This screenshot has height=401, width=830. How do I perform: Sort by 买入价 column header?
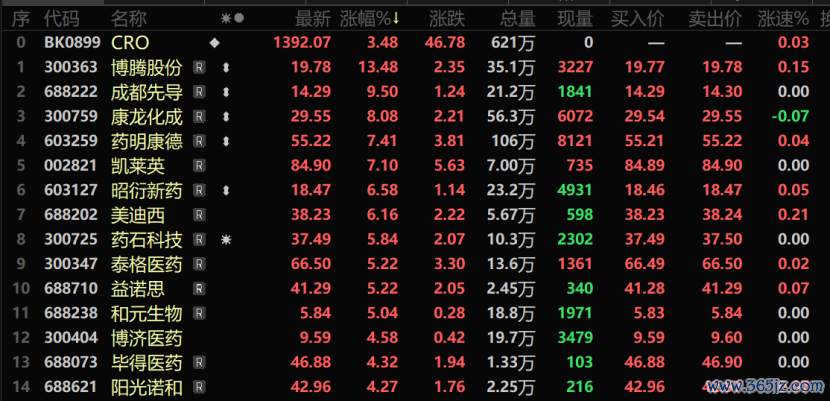[637, 19]
